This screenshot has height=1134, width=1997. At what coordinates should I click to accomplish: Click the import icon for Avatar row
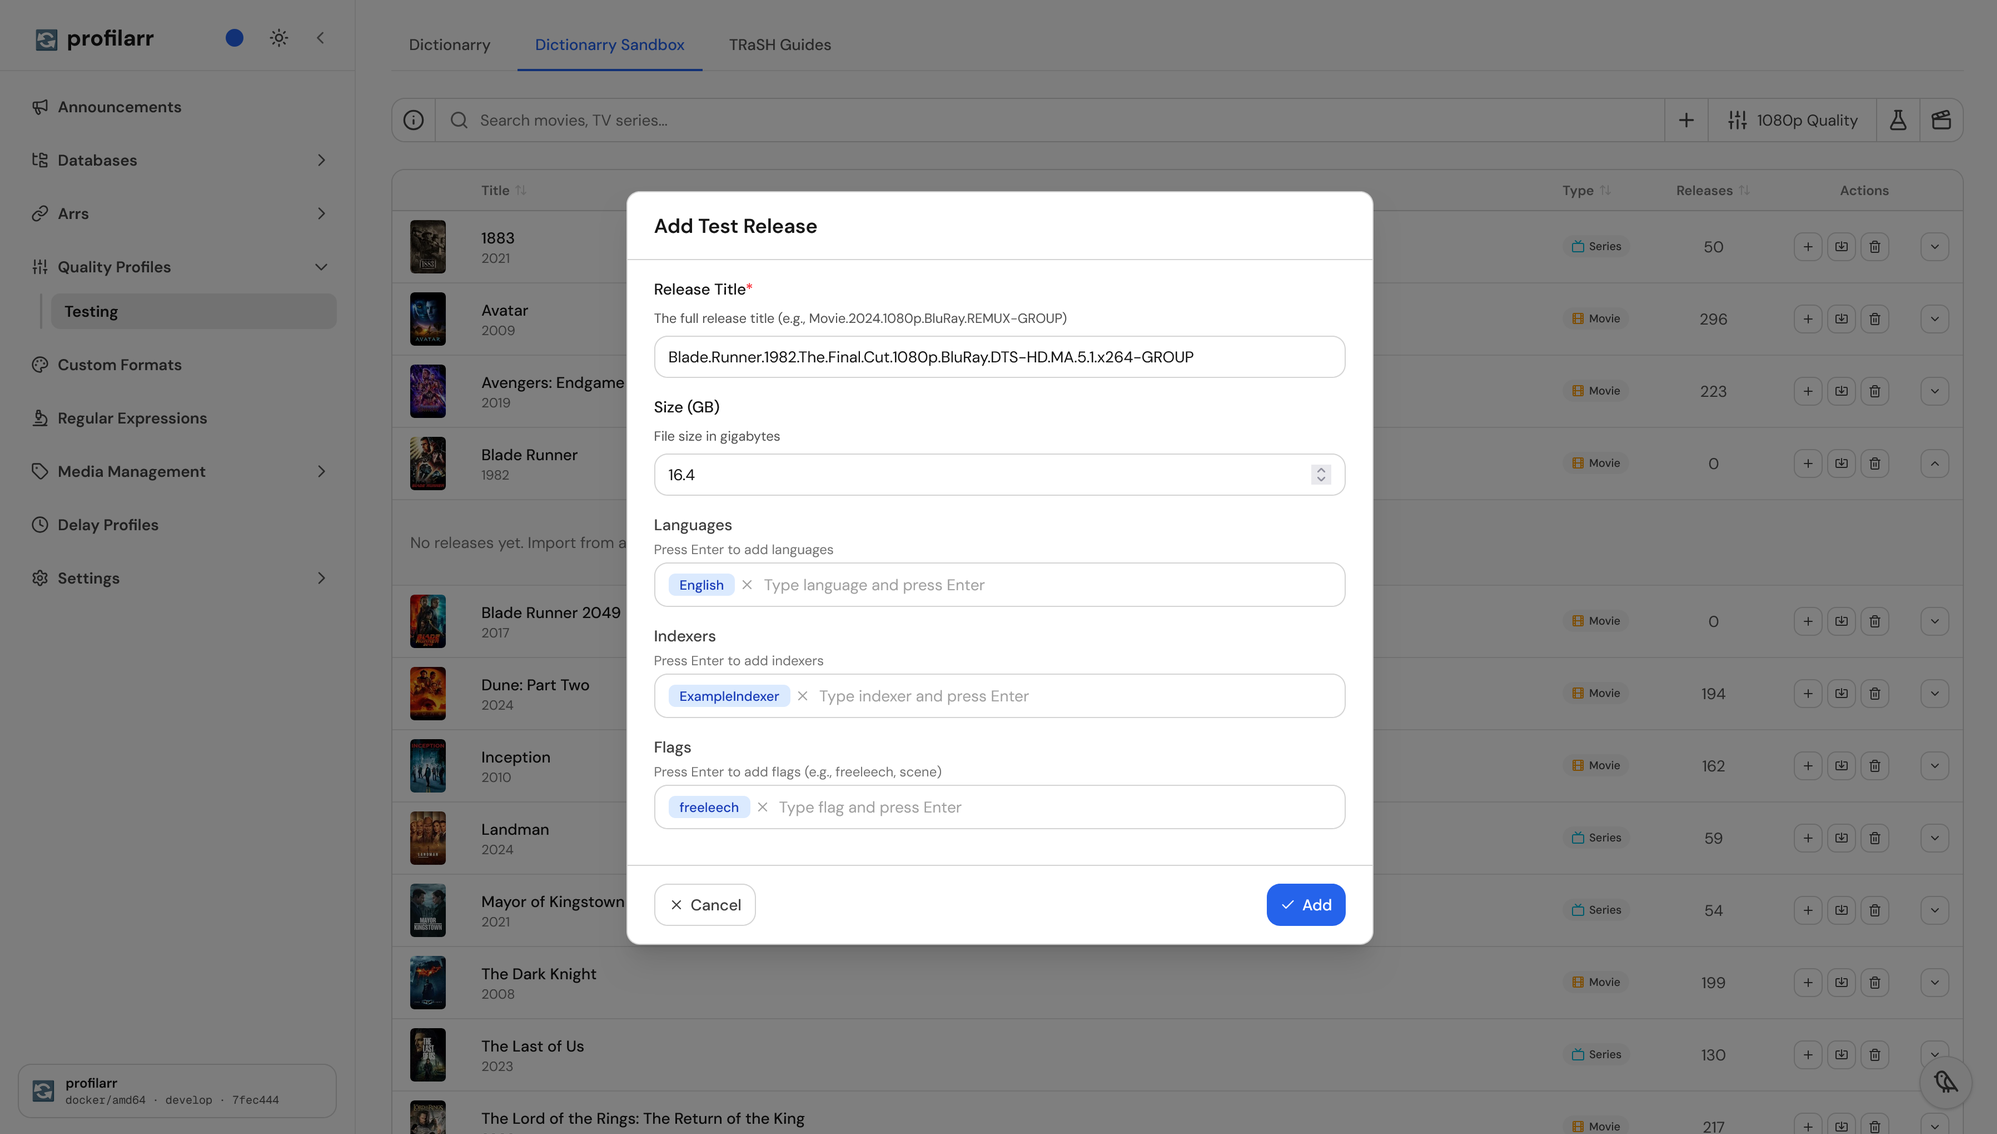[1841, 319]
